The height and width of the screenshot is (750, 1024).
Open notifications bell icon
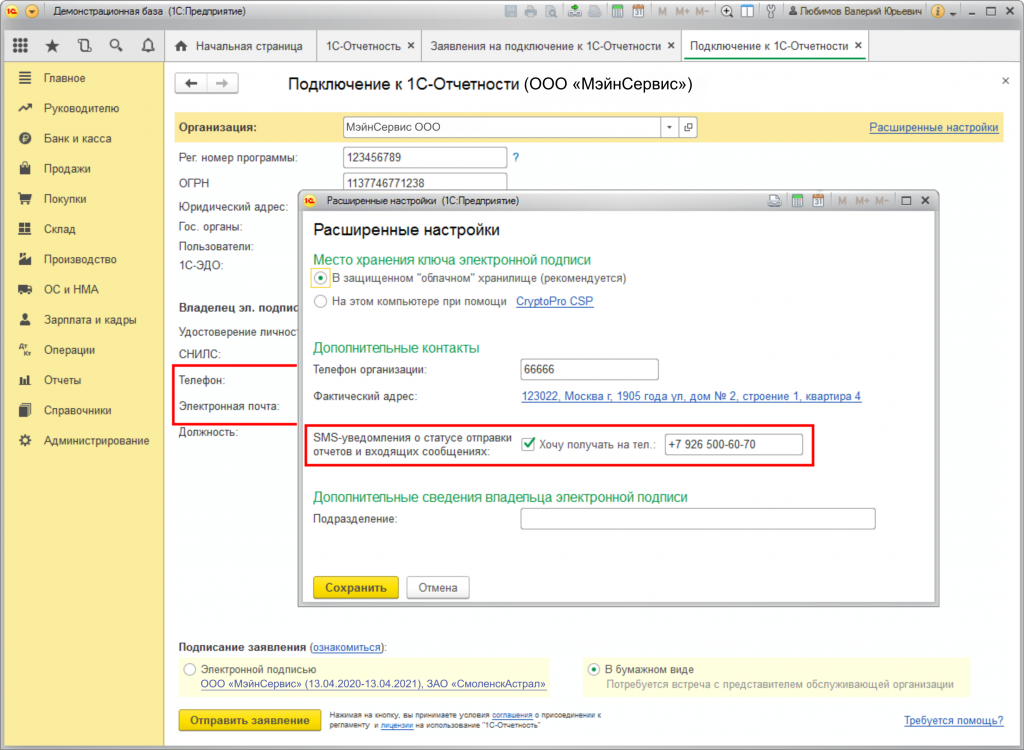[148, 46]
